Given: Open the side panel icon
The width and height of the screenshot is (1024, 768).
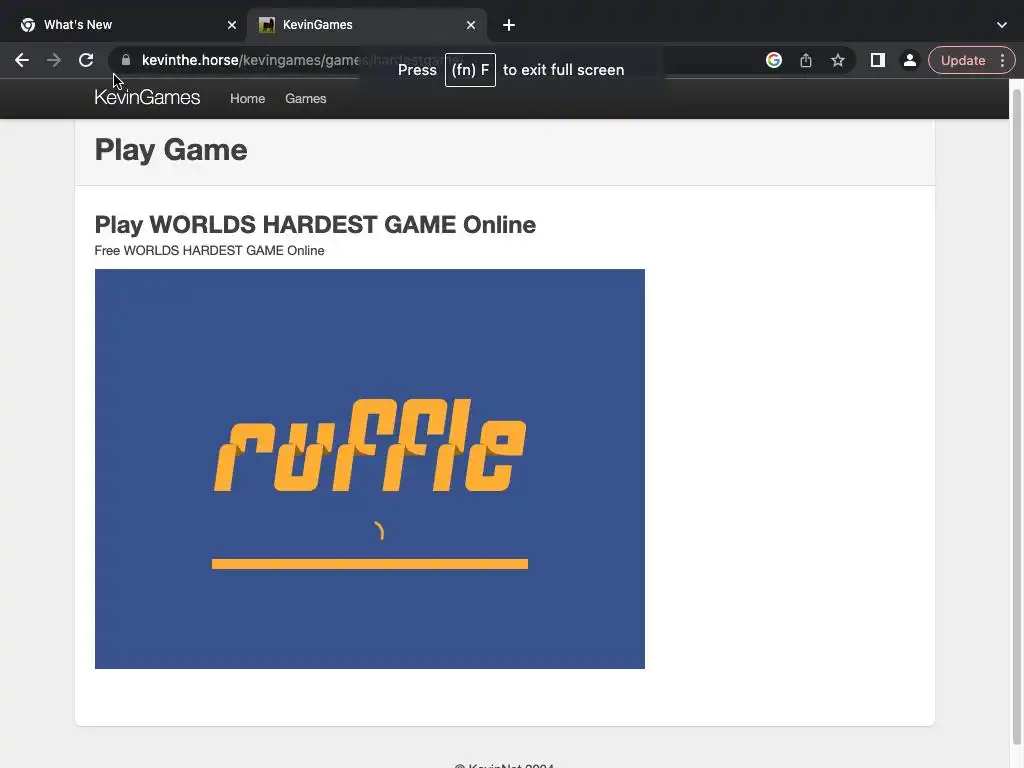Looking at the screenshot, I should click(x=878, y=60).
